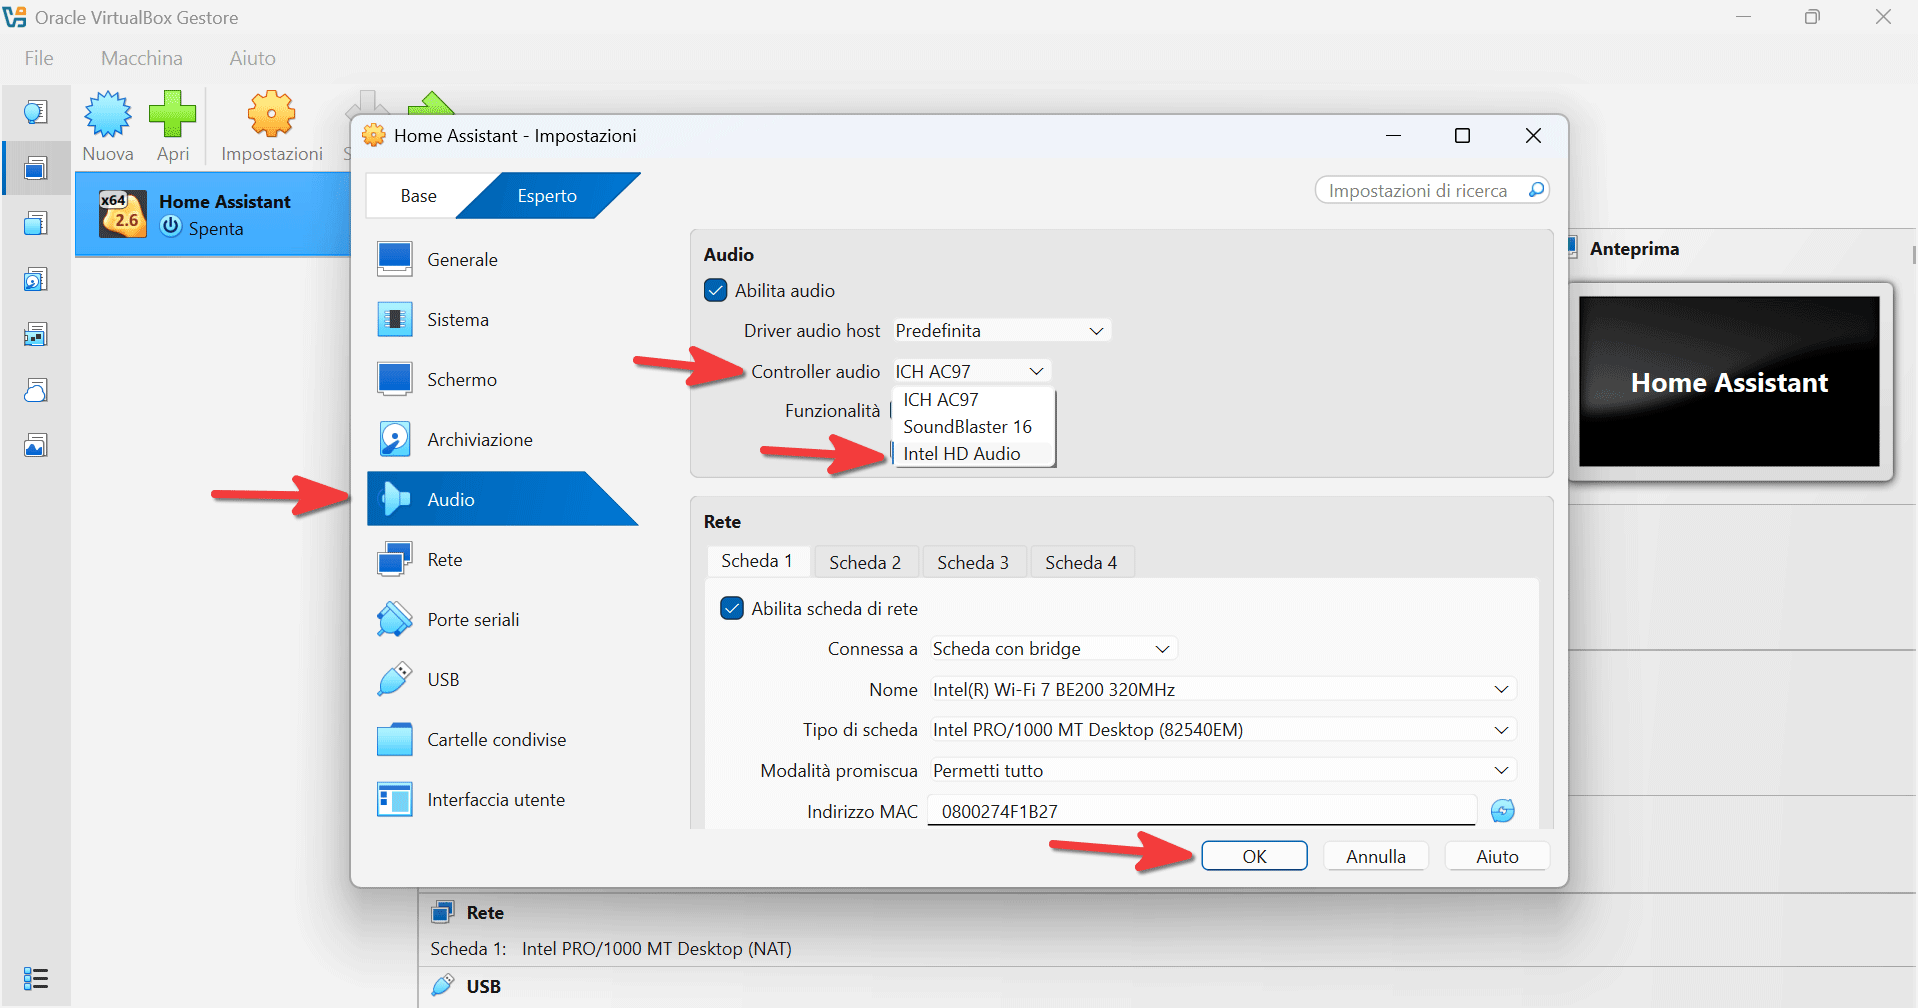
Task: Select the Audio settings category
Action: coord(502,499)
